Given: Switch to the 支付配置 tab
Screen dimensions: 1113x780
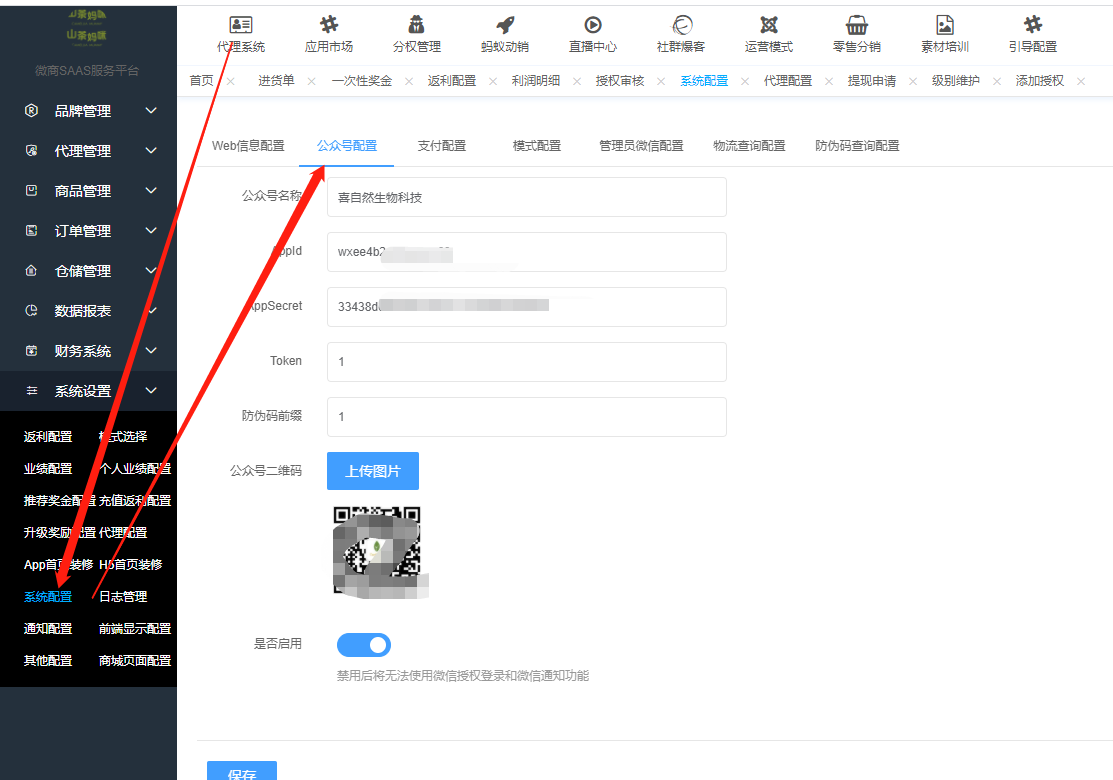Looking at the screenshot, I should (441, 146).
